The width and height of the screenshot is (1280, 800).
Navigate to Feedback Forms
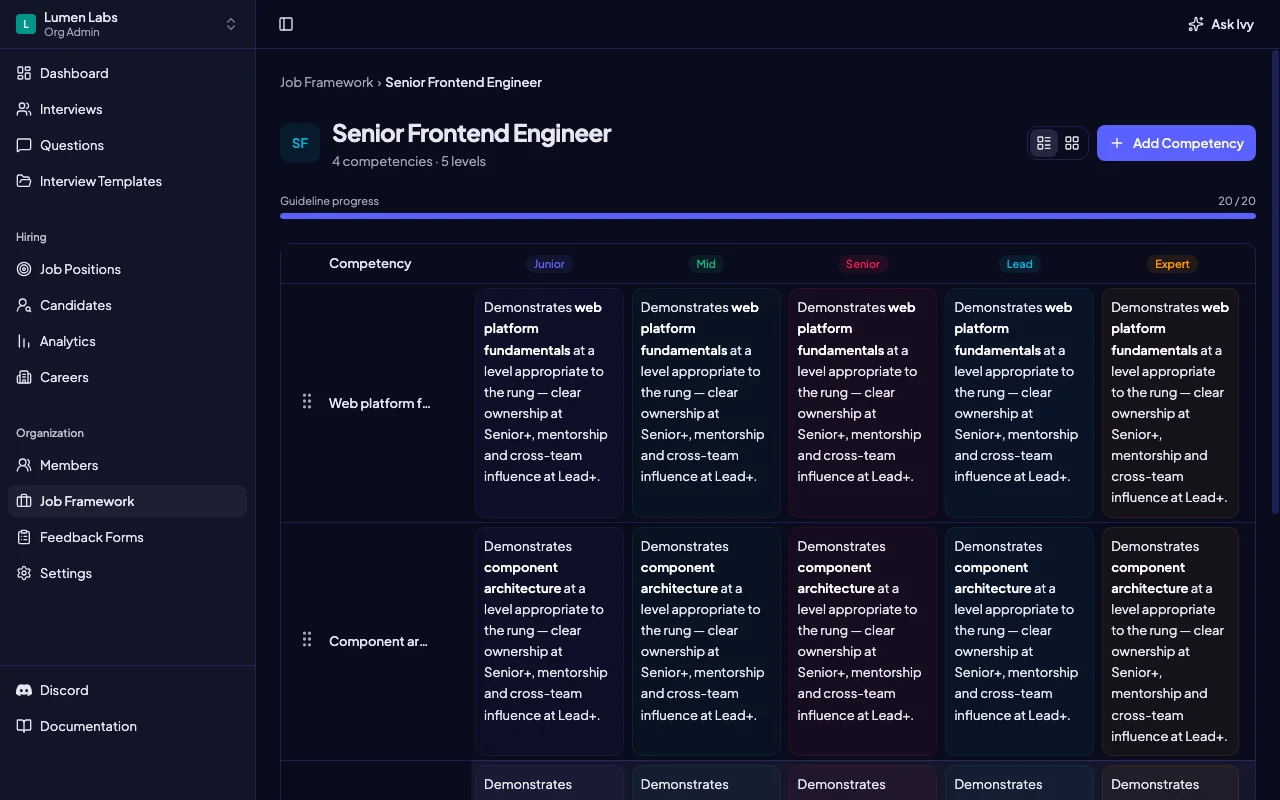point(127,537)
